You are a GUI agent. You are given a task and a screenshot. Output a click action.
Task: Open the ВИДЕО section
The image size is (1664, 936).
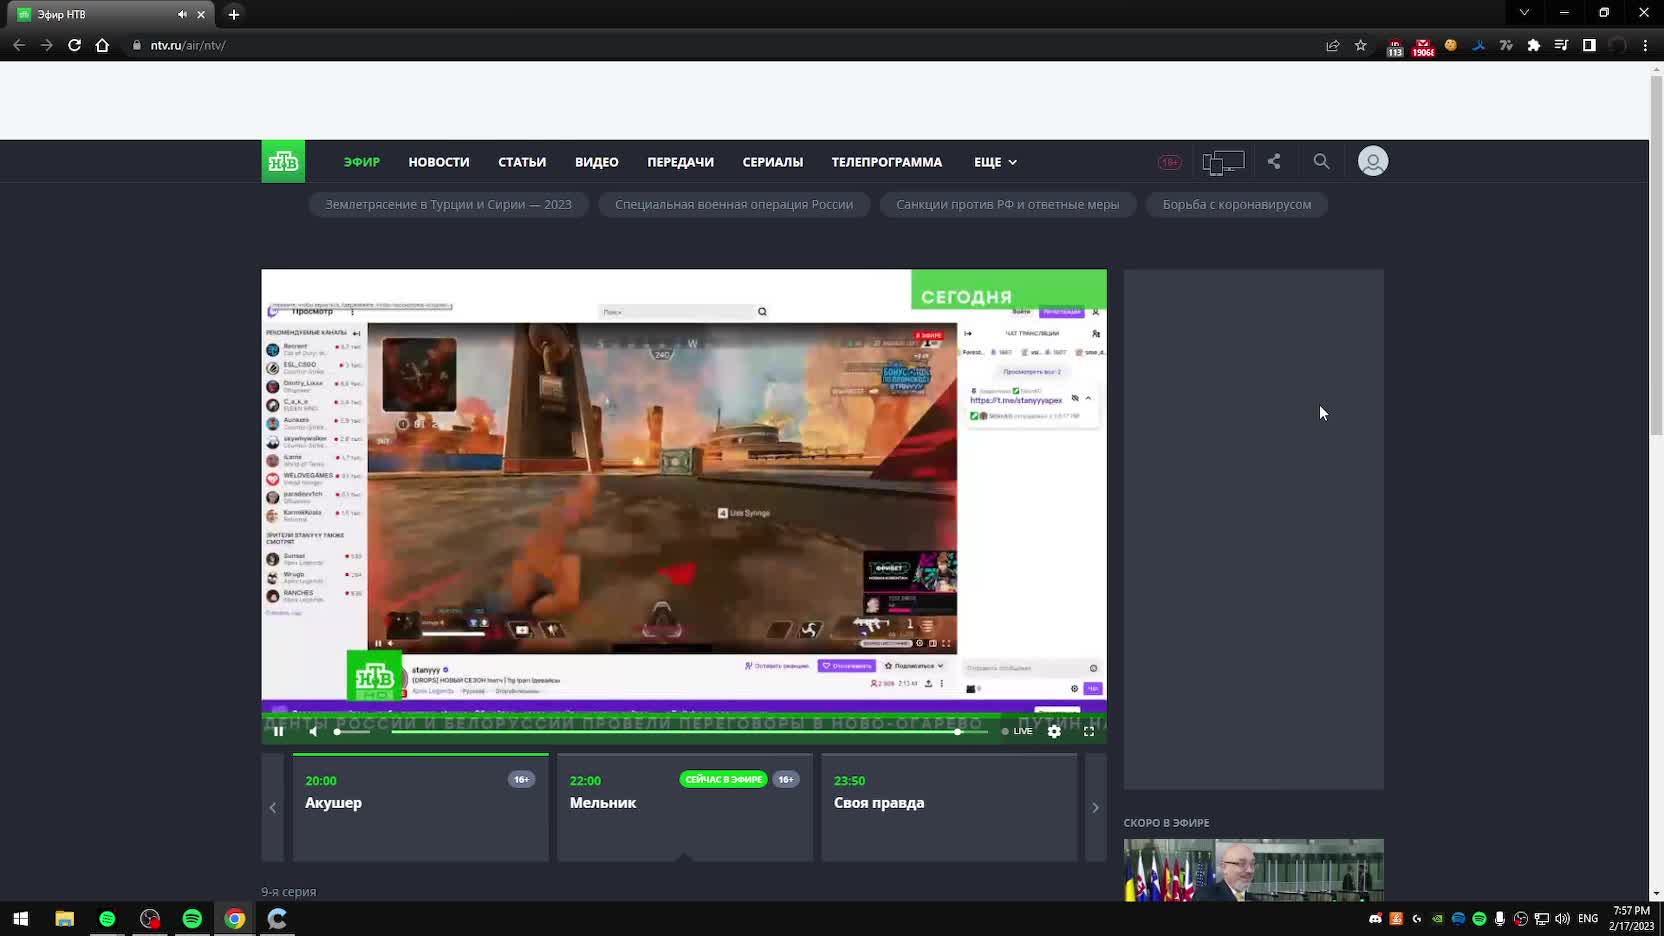[597, 162]
